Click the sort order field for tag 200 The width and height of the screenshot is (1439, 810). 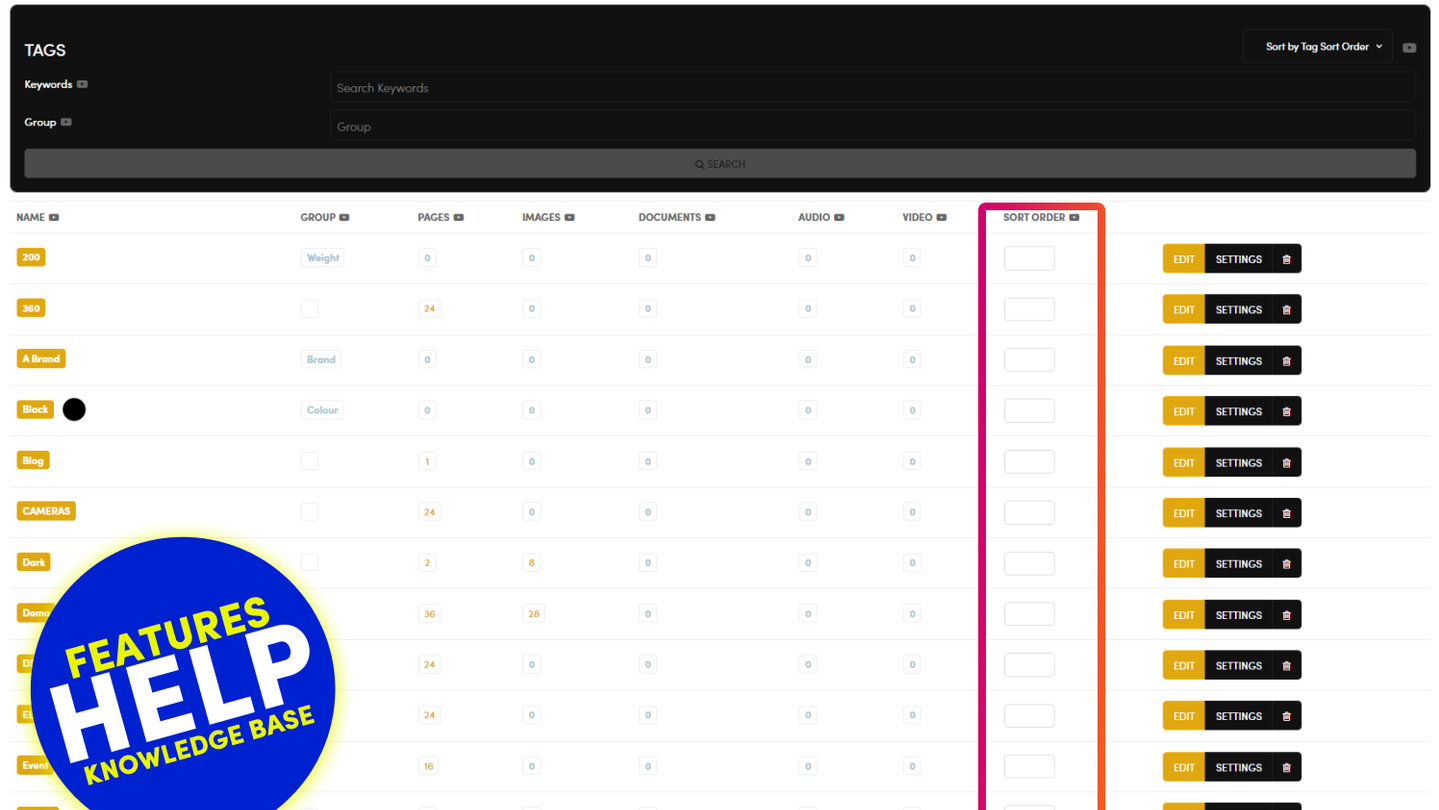1028,259
